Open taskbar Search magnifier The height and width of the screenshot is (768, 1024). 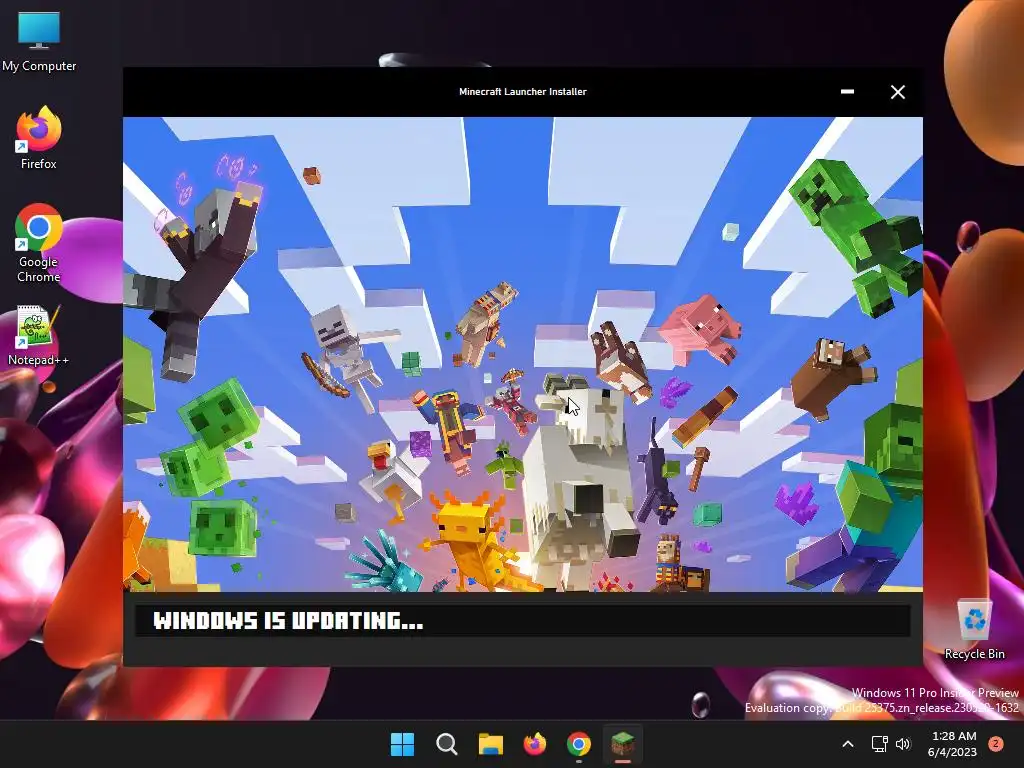click(x=447, y=744)
